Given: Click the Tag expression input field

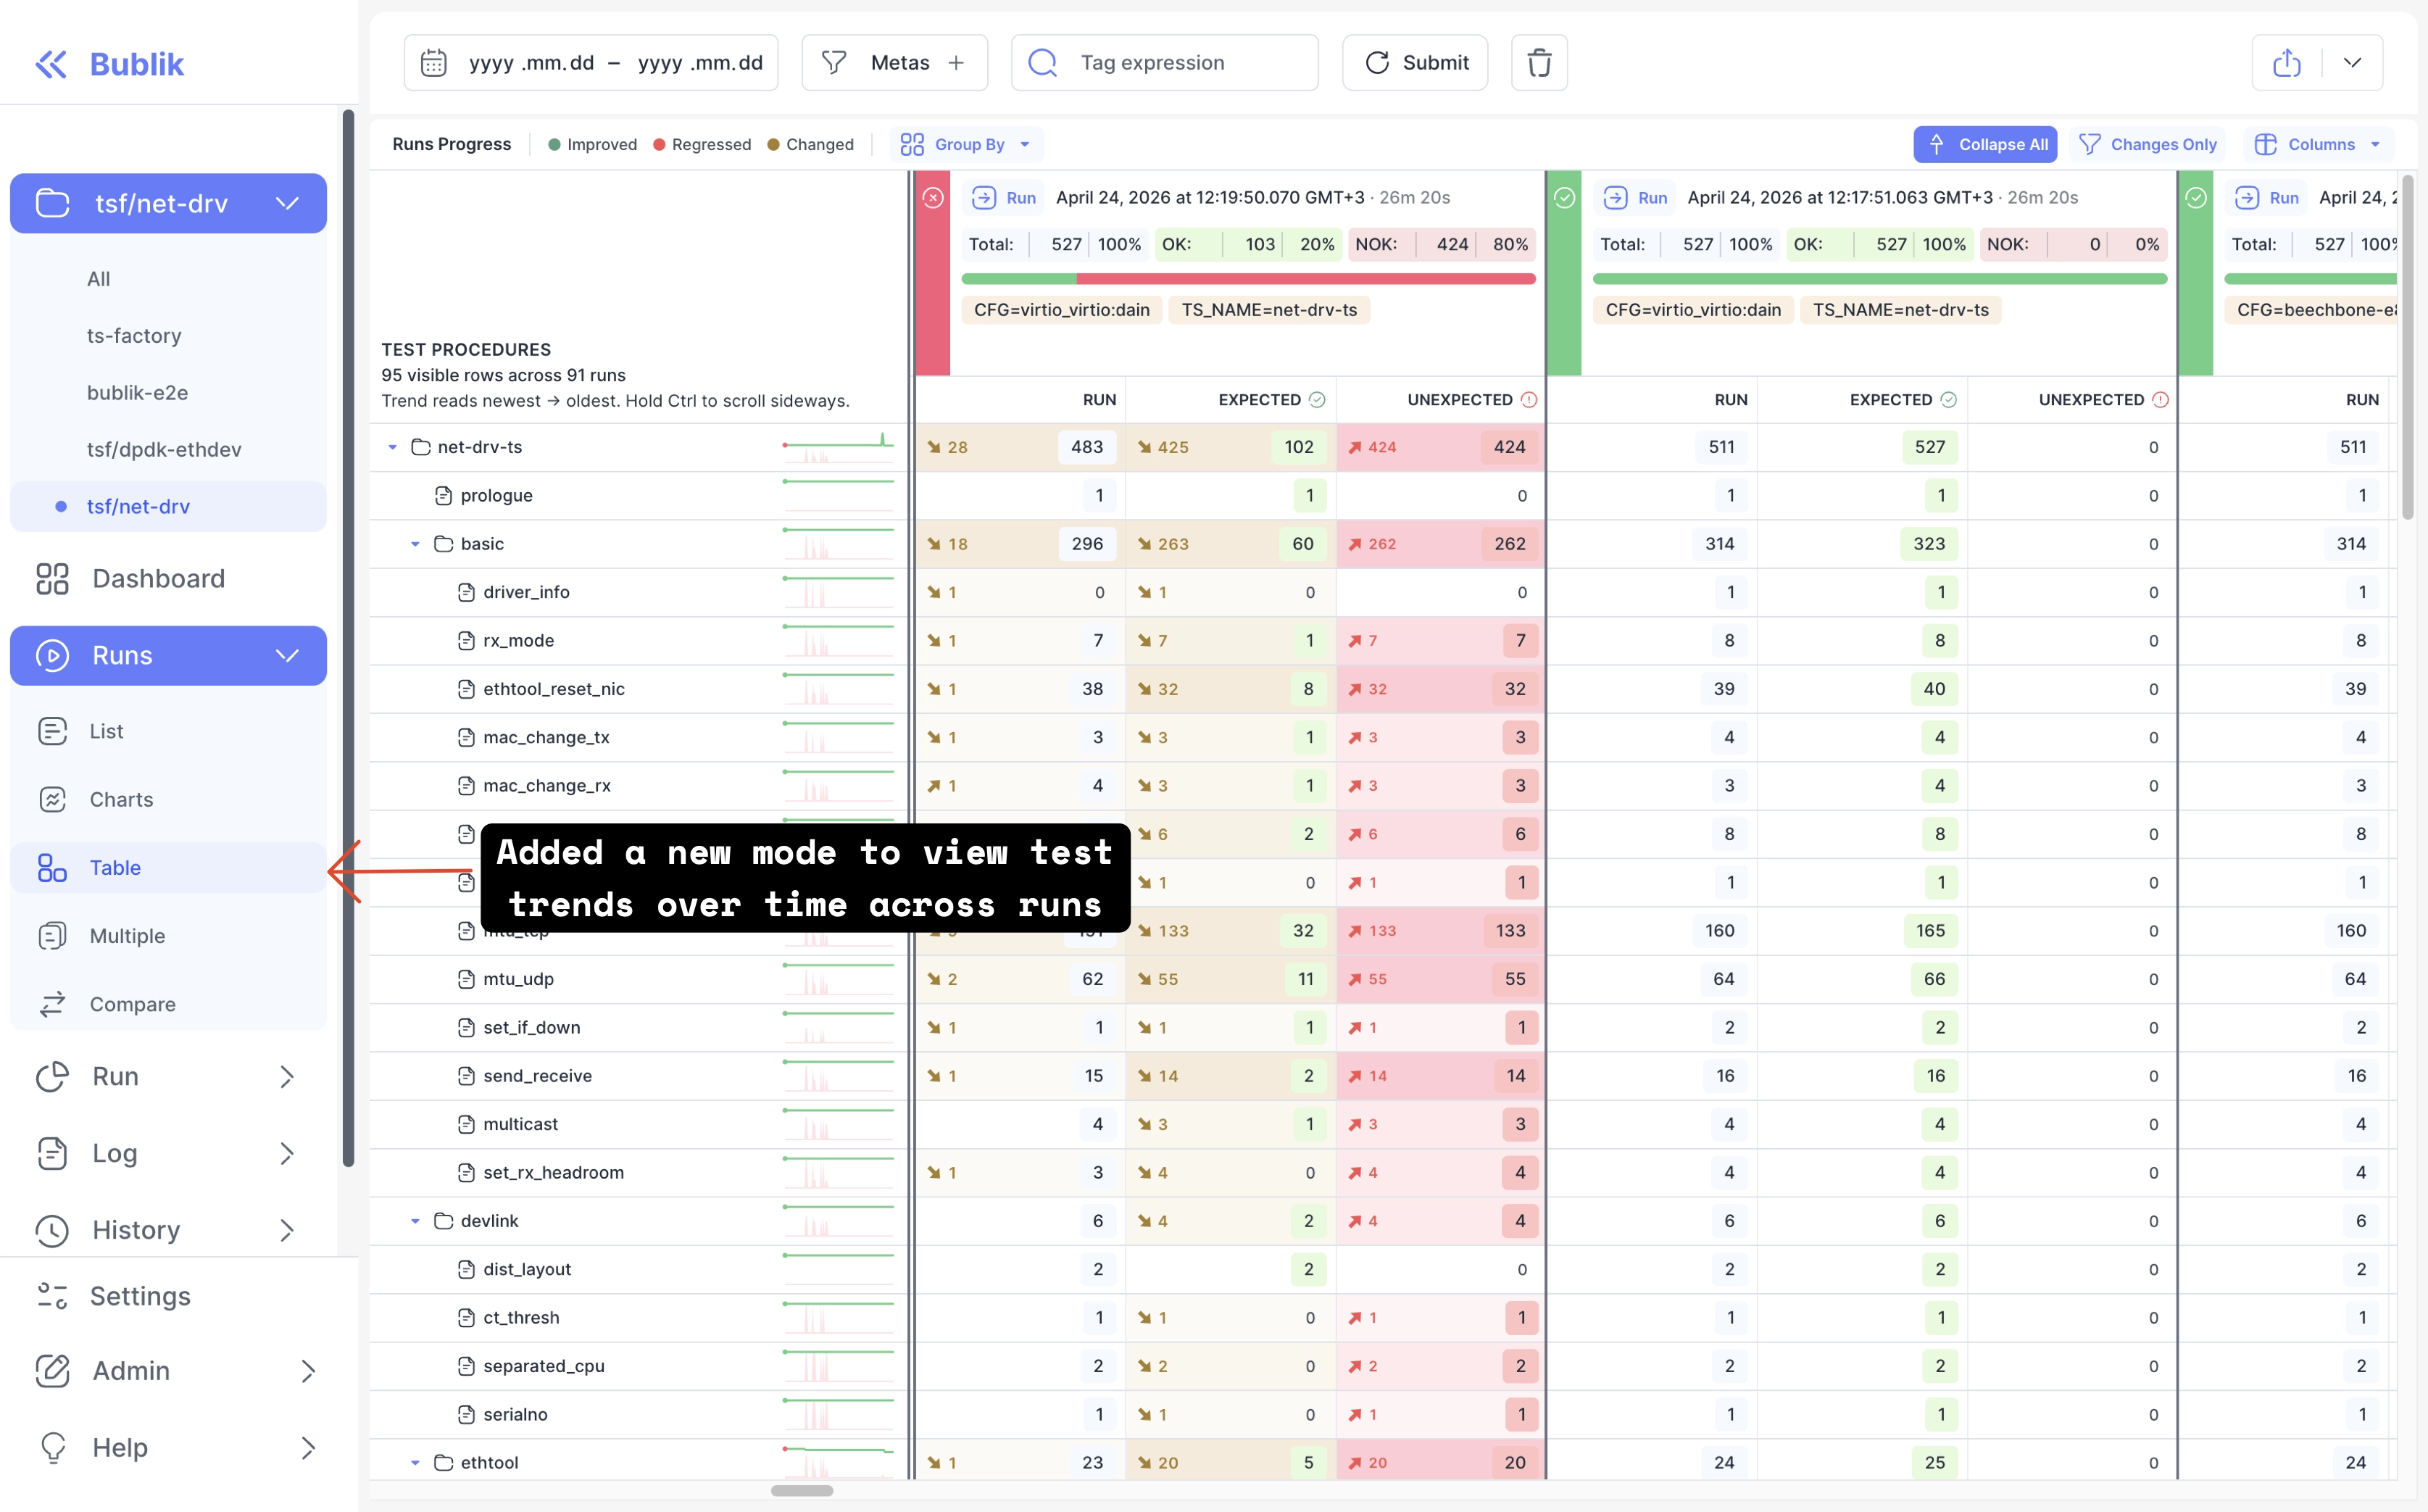Looking at the screenshot, I should coord(1164,63).
